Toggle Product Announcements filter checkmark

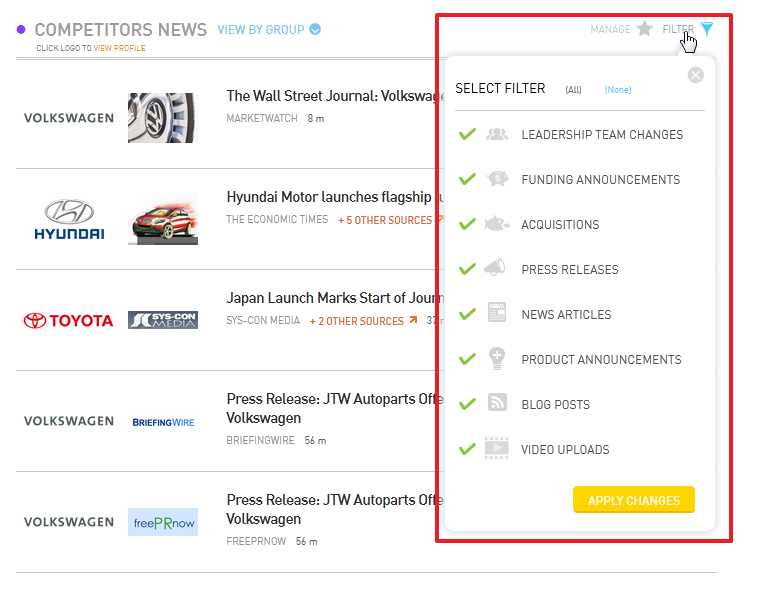pyautogui.click(x=467, y=359)
